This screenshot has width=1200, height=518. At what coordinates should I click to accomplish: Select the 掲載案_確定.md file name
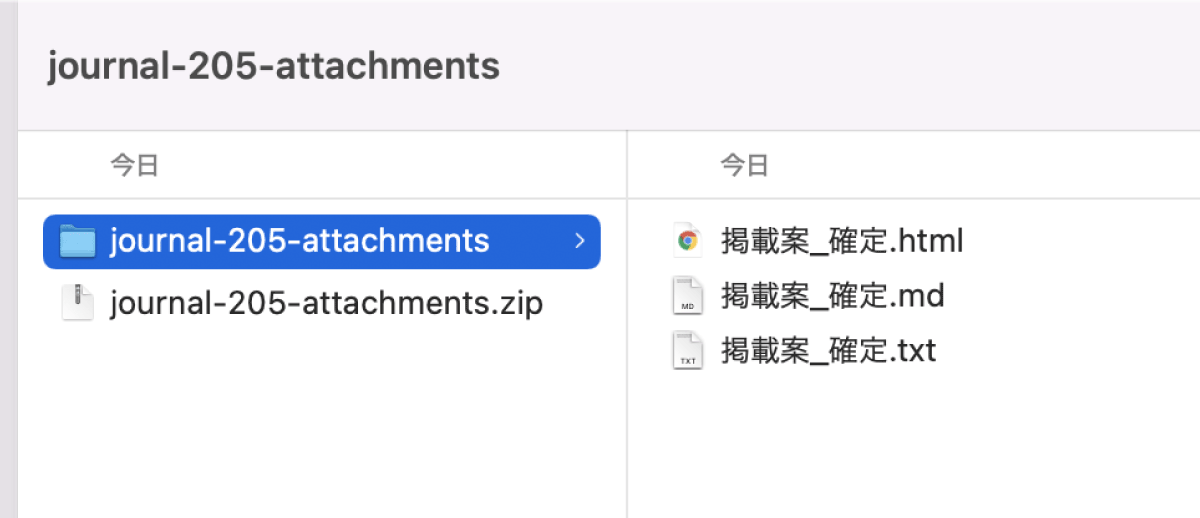point(833,296)
